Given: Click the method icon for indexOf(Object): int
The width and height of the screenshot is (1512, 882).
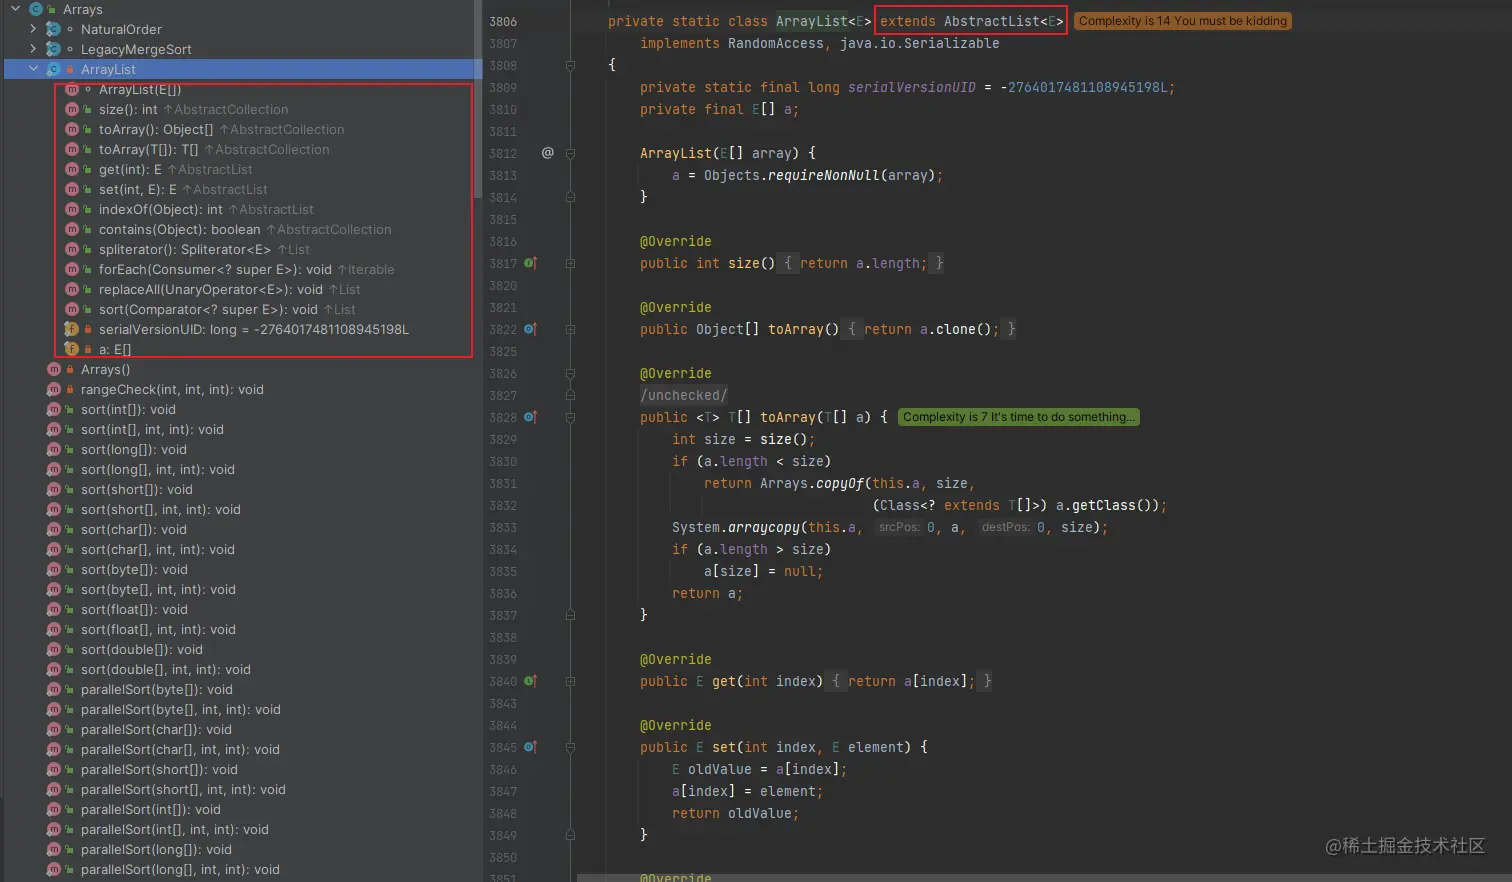Looking at the screenshot, I should (72, 209).
